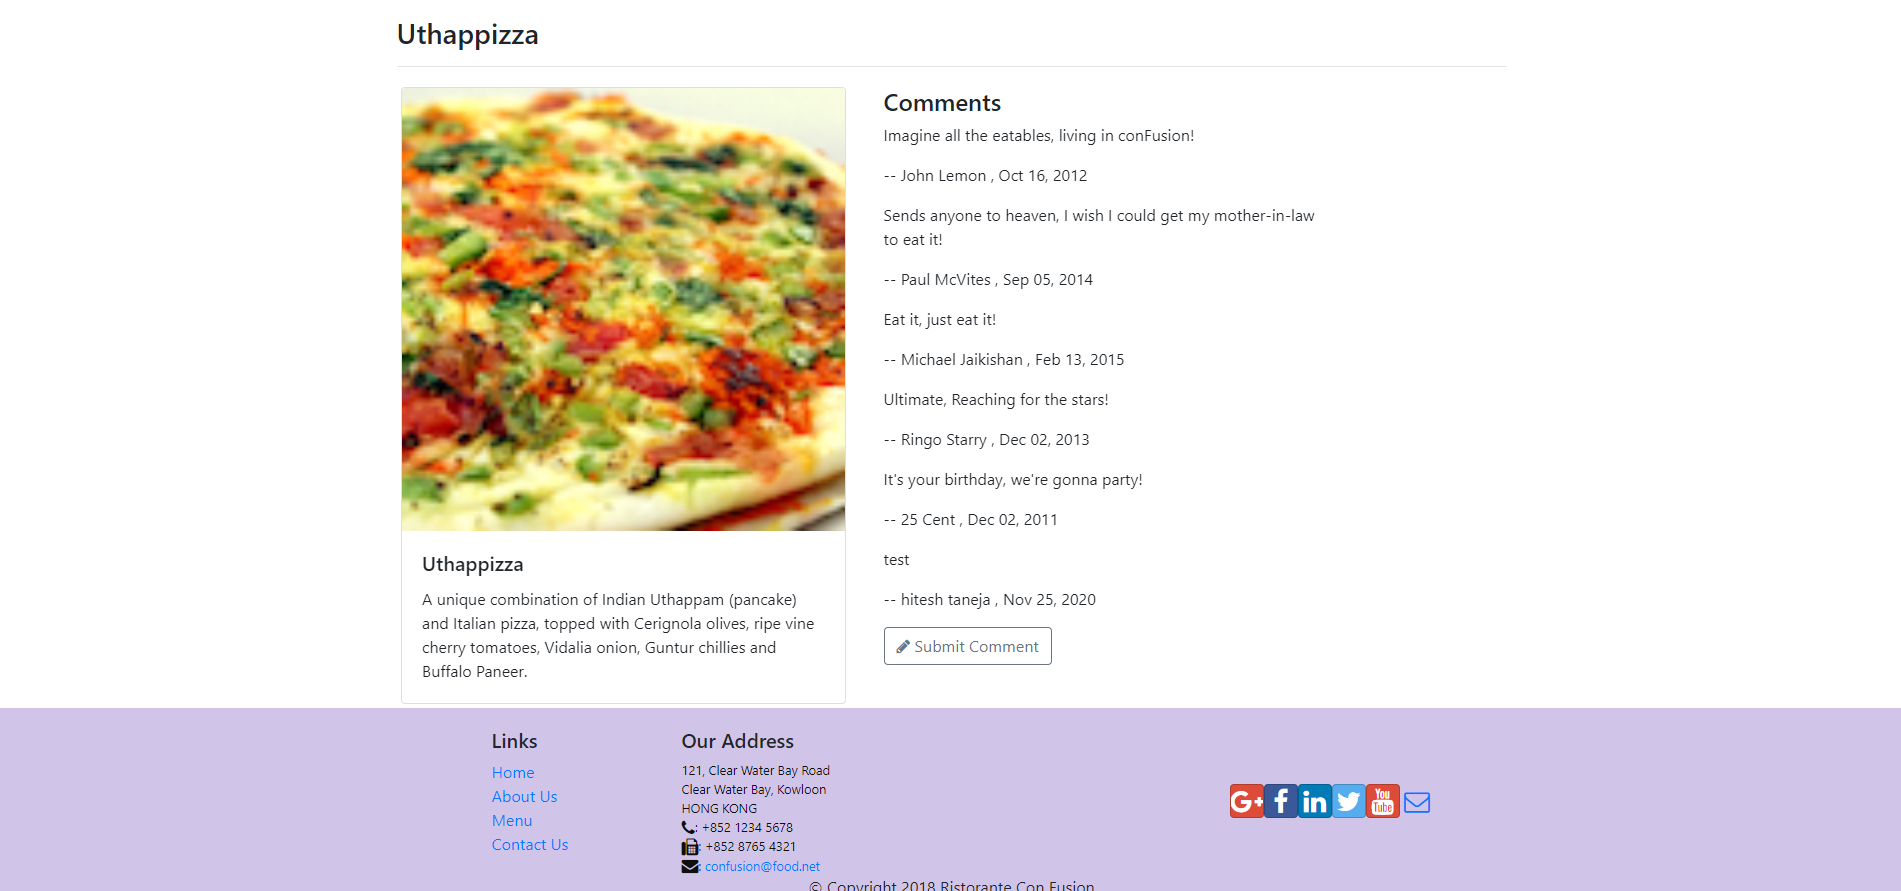Click the telephone icon beside +852 1234 5678

point(689,828)
